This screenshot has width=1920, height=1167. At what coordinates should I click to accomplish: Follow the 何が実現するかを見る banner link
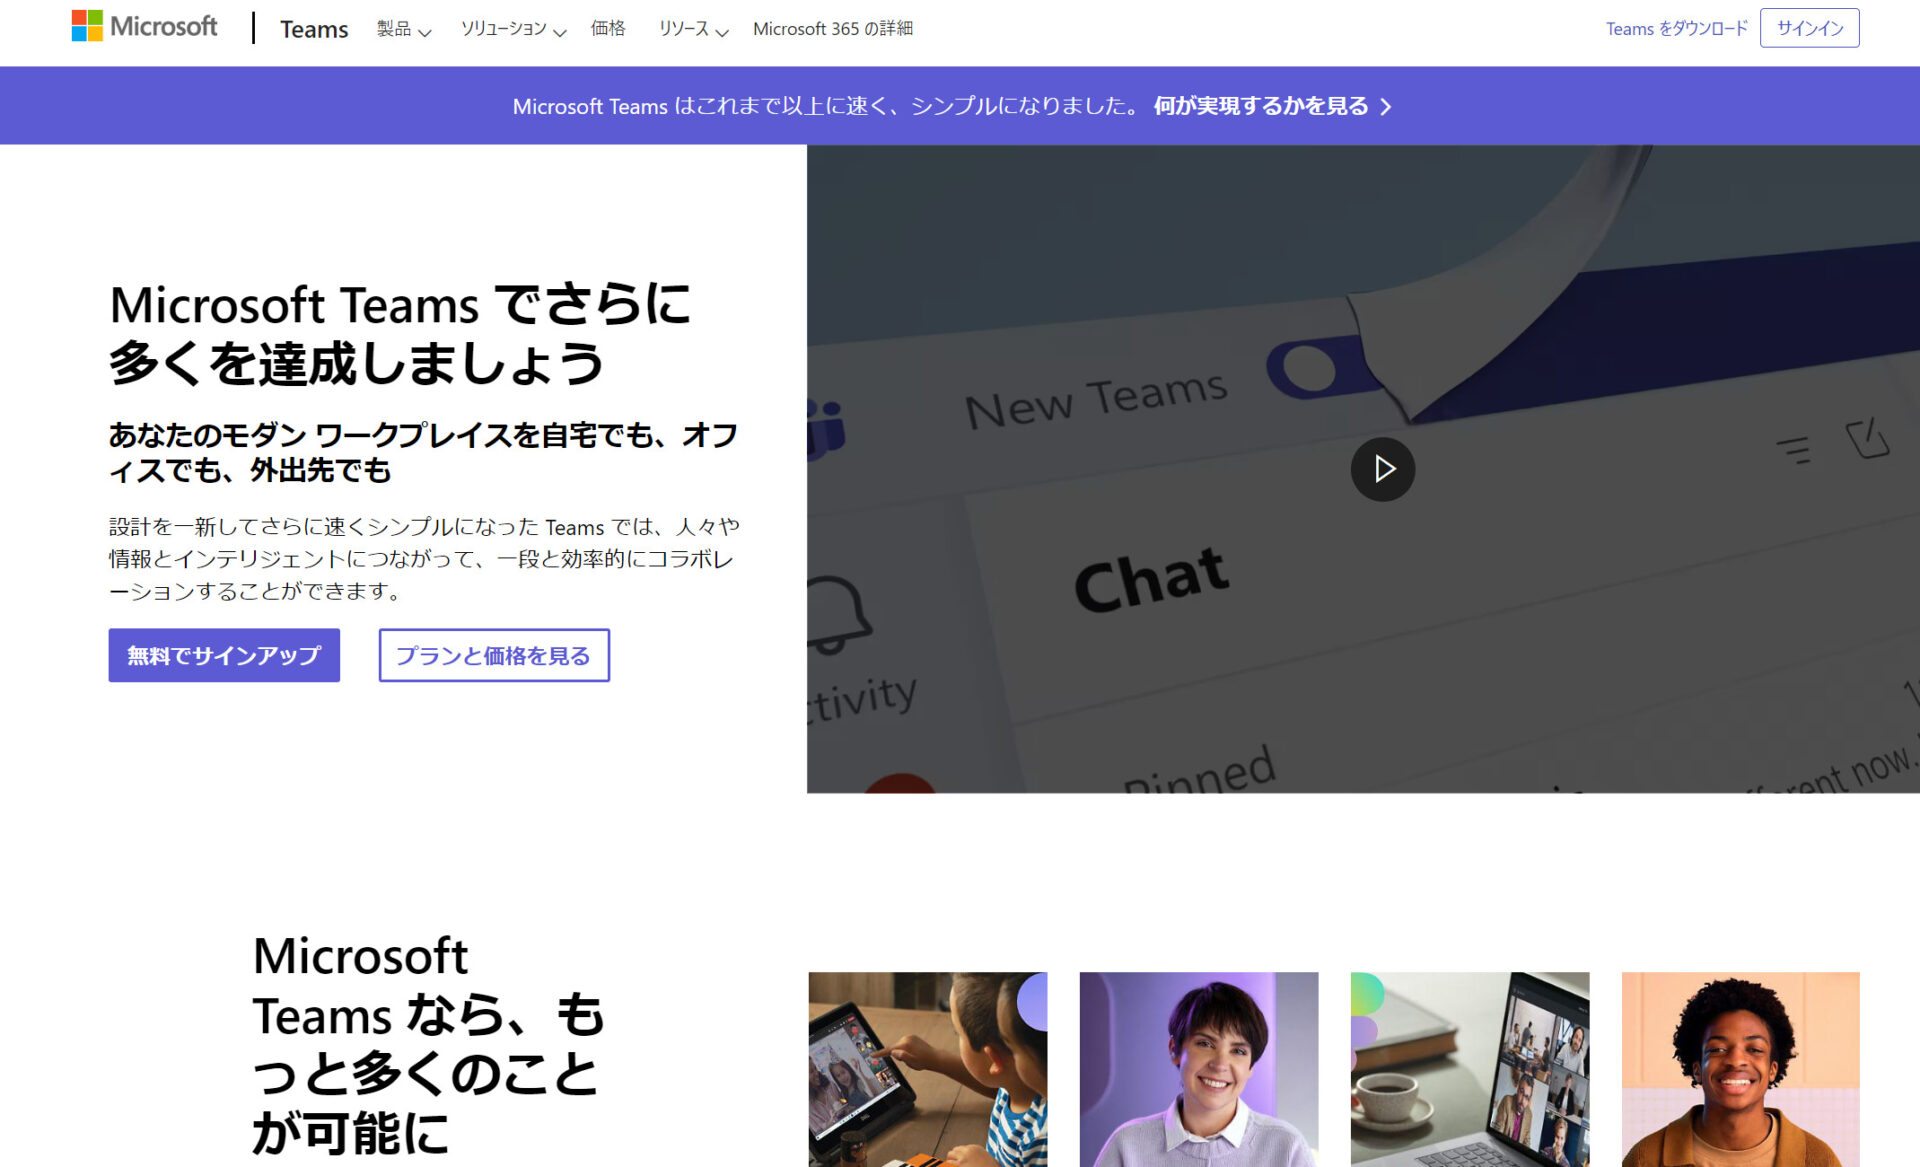point(1259,105)
